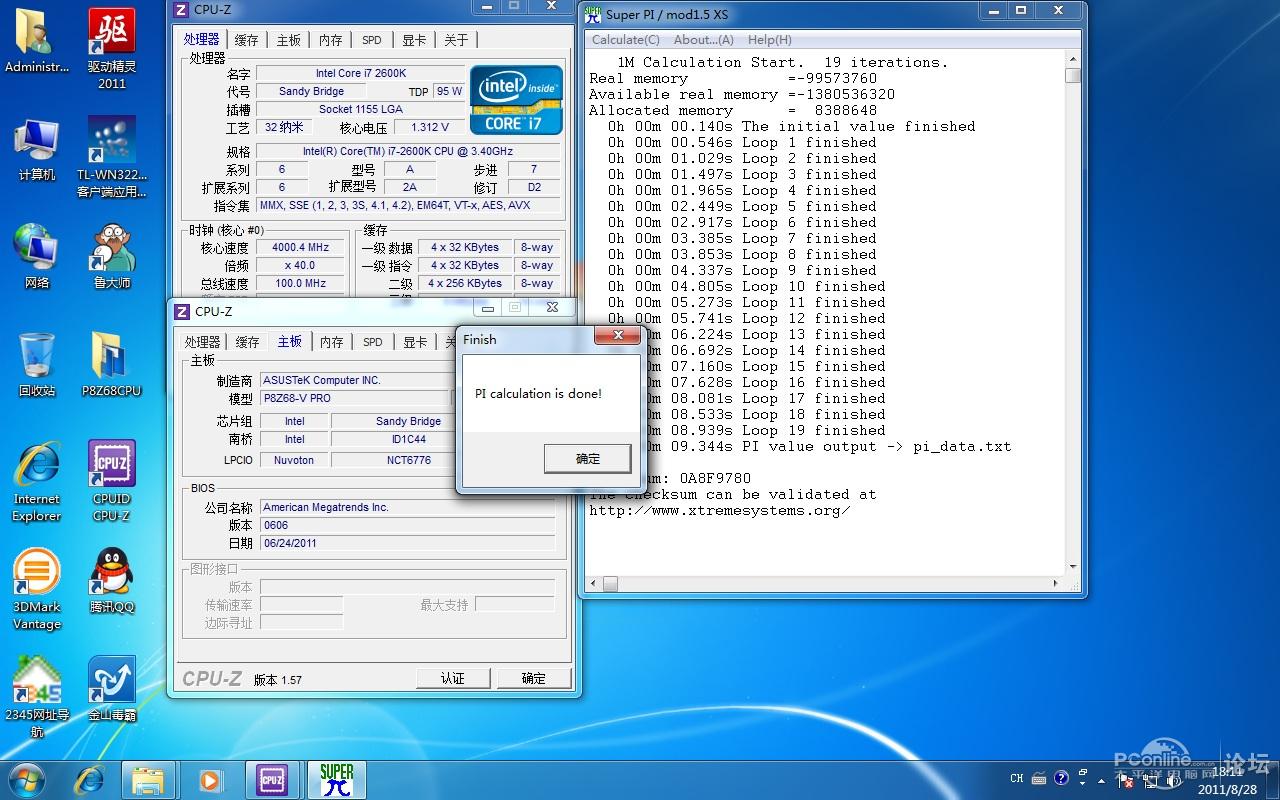Launch 驱动精灵 2011 desktop icon

coord(112,50)
